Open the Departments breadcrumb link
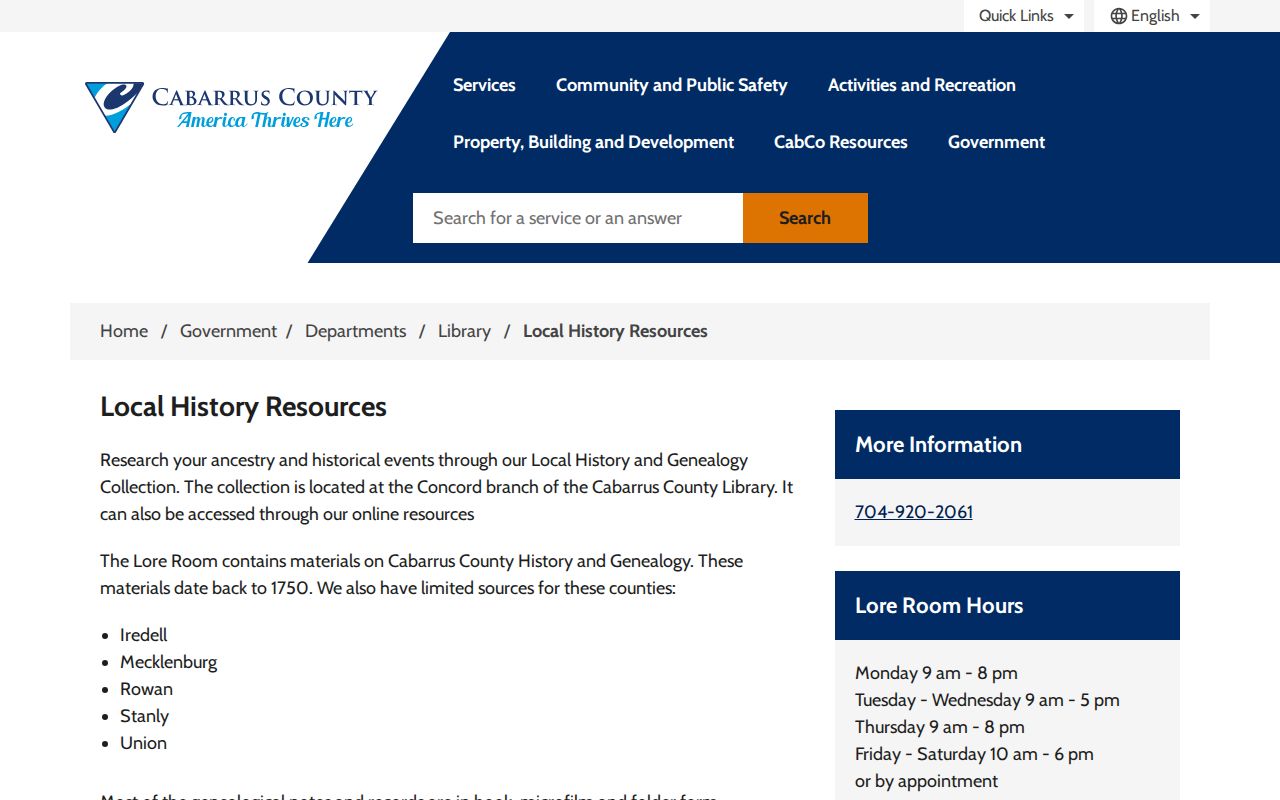 point(356,331)
